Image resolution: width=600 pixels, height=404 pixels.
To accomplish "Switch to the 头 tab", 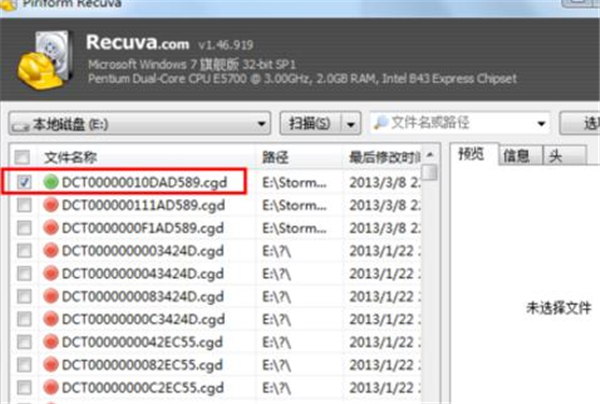I will 554,155.
